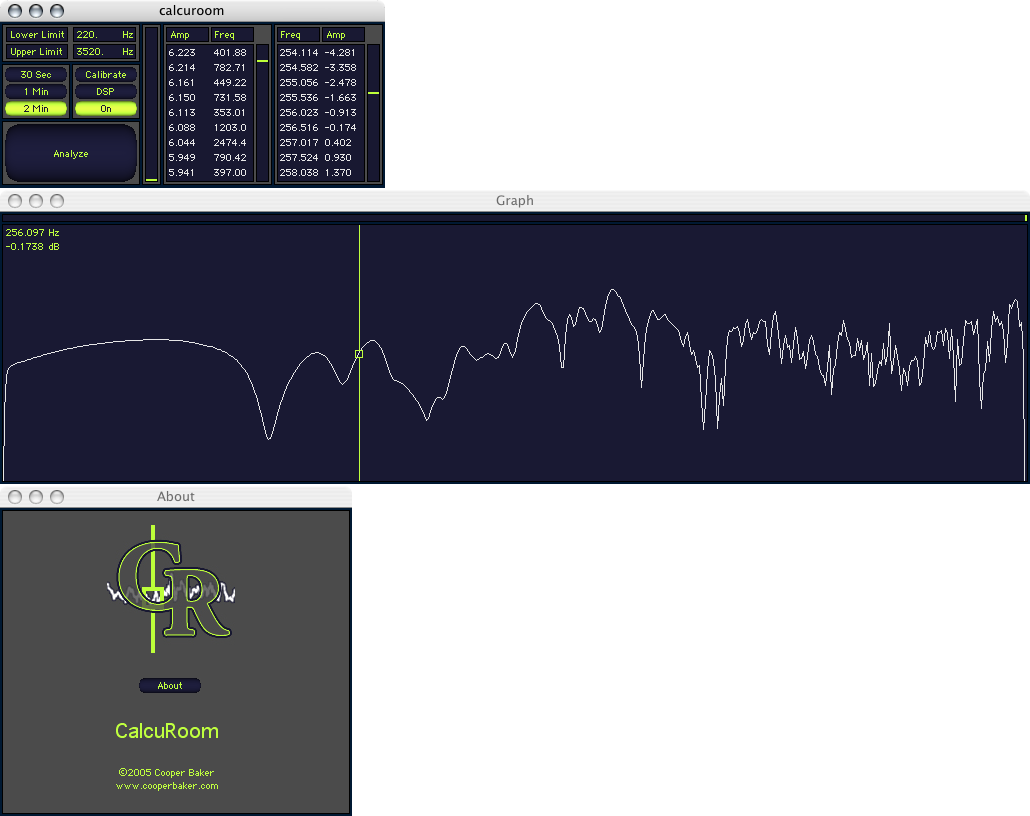Select the 1 Min duration option

36,91
